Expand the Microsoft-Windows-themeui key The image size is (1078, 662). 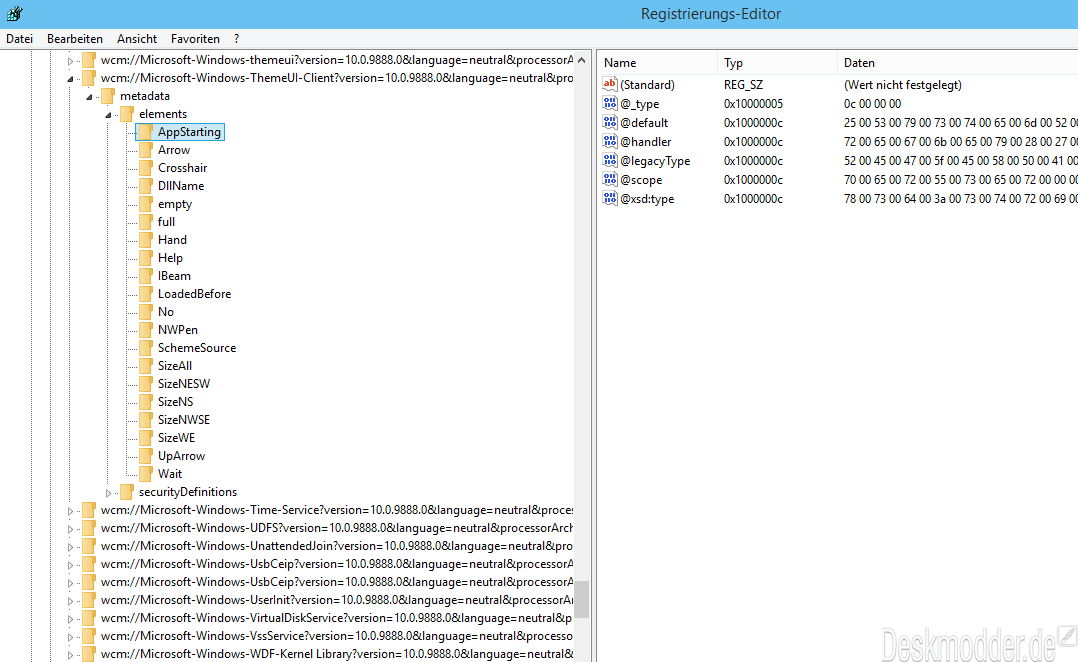tap(70, 61)
